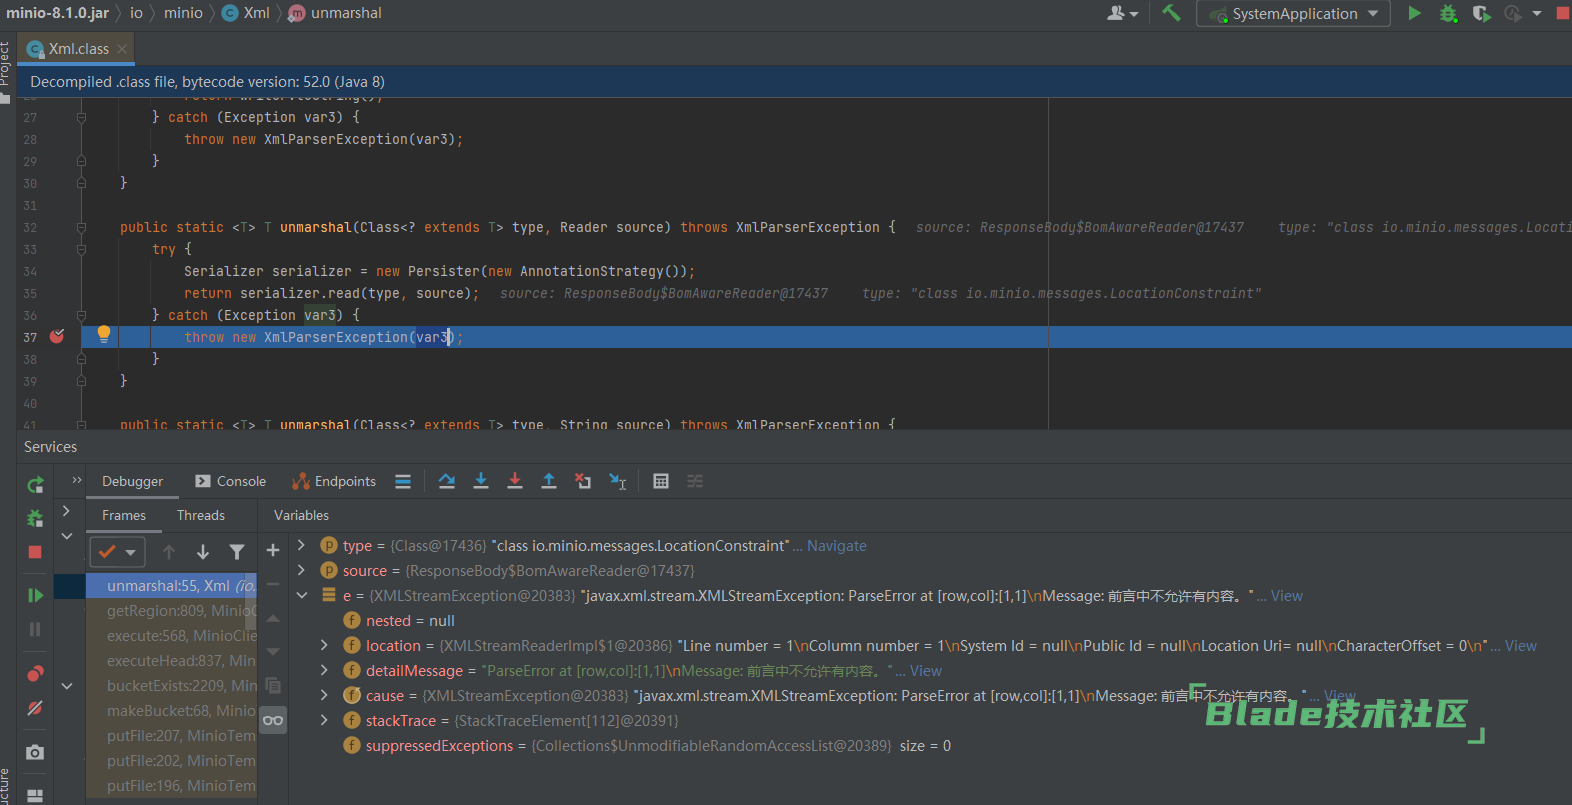Toggle the breakpoint on line 37
Screen dimensions: 1572x805
[x=57, y=336]
